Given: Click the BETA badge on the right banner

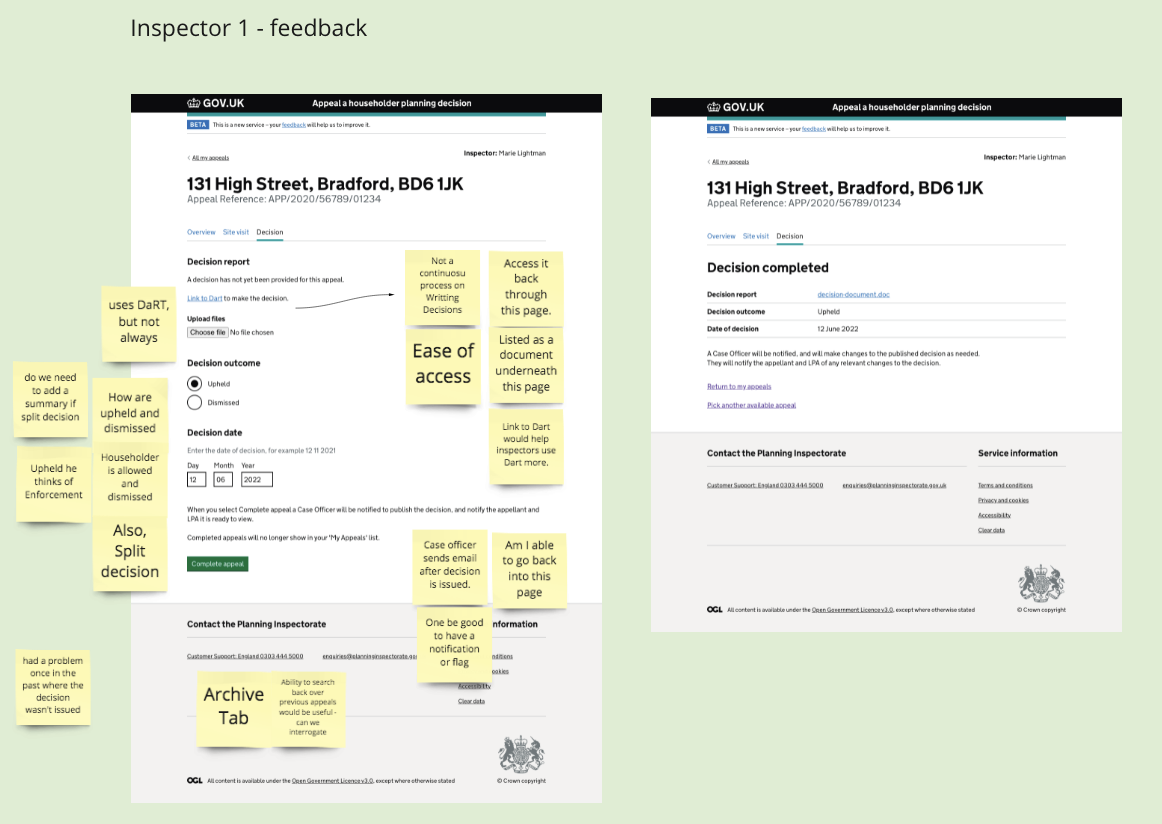Looking at the screenshot, I should 718,128.
